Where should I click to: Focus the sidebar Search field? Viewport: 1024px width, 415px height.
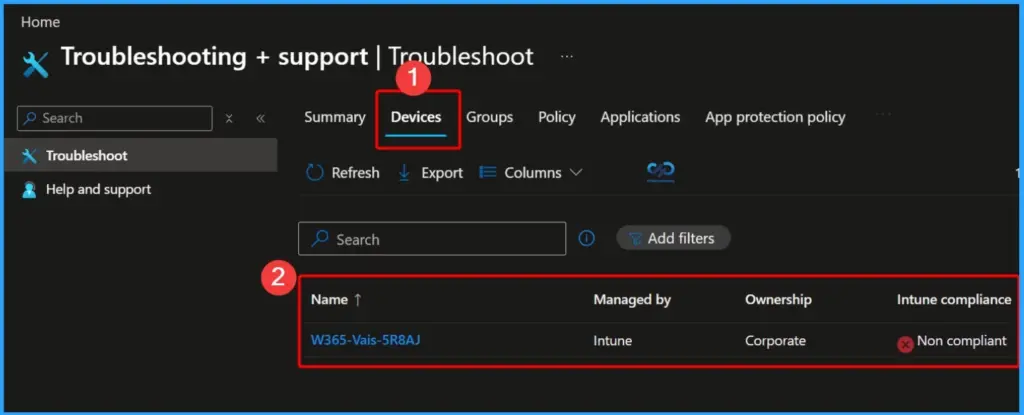point(115,118)
